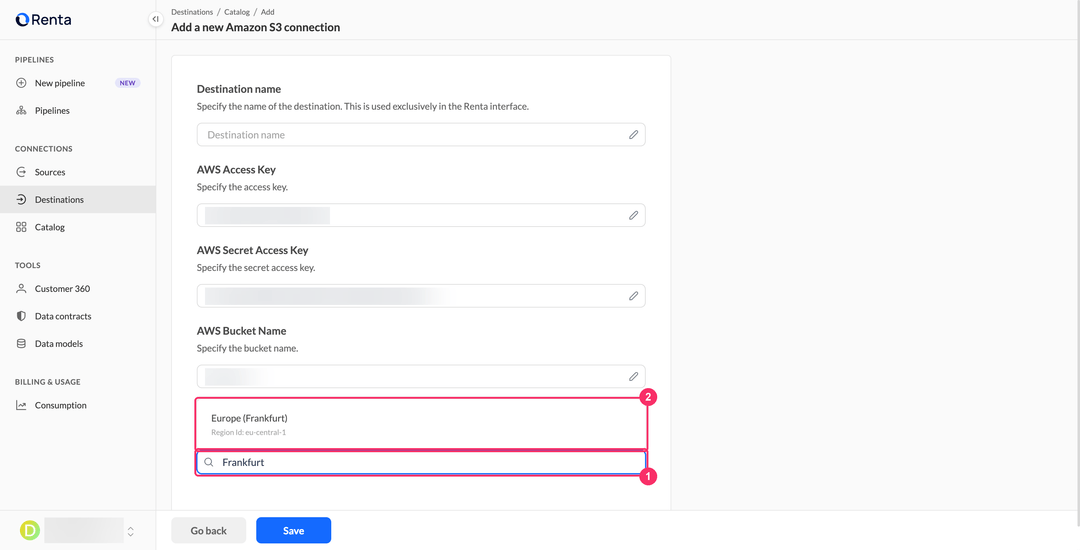The height and width of the screenshot is (550, 1080).
Task: Click the New pipeline plus icon
Action: pyautogui.click(x=21, y=83)
